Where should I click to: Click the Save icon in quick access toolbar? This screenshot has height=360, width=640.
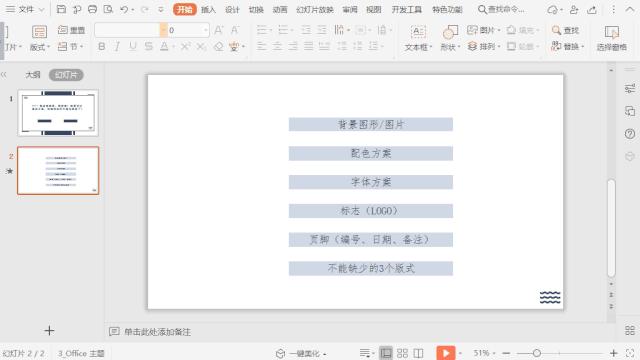click(61, 9)
